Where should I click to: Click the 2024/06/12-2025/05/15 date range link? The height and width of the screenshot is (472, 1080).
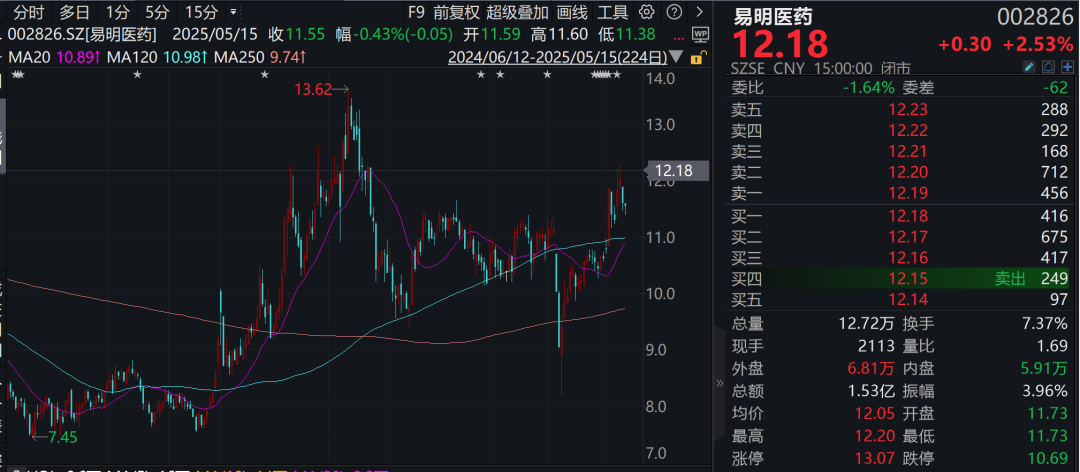[x=557, y=58]
